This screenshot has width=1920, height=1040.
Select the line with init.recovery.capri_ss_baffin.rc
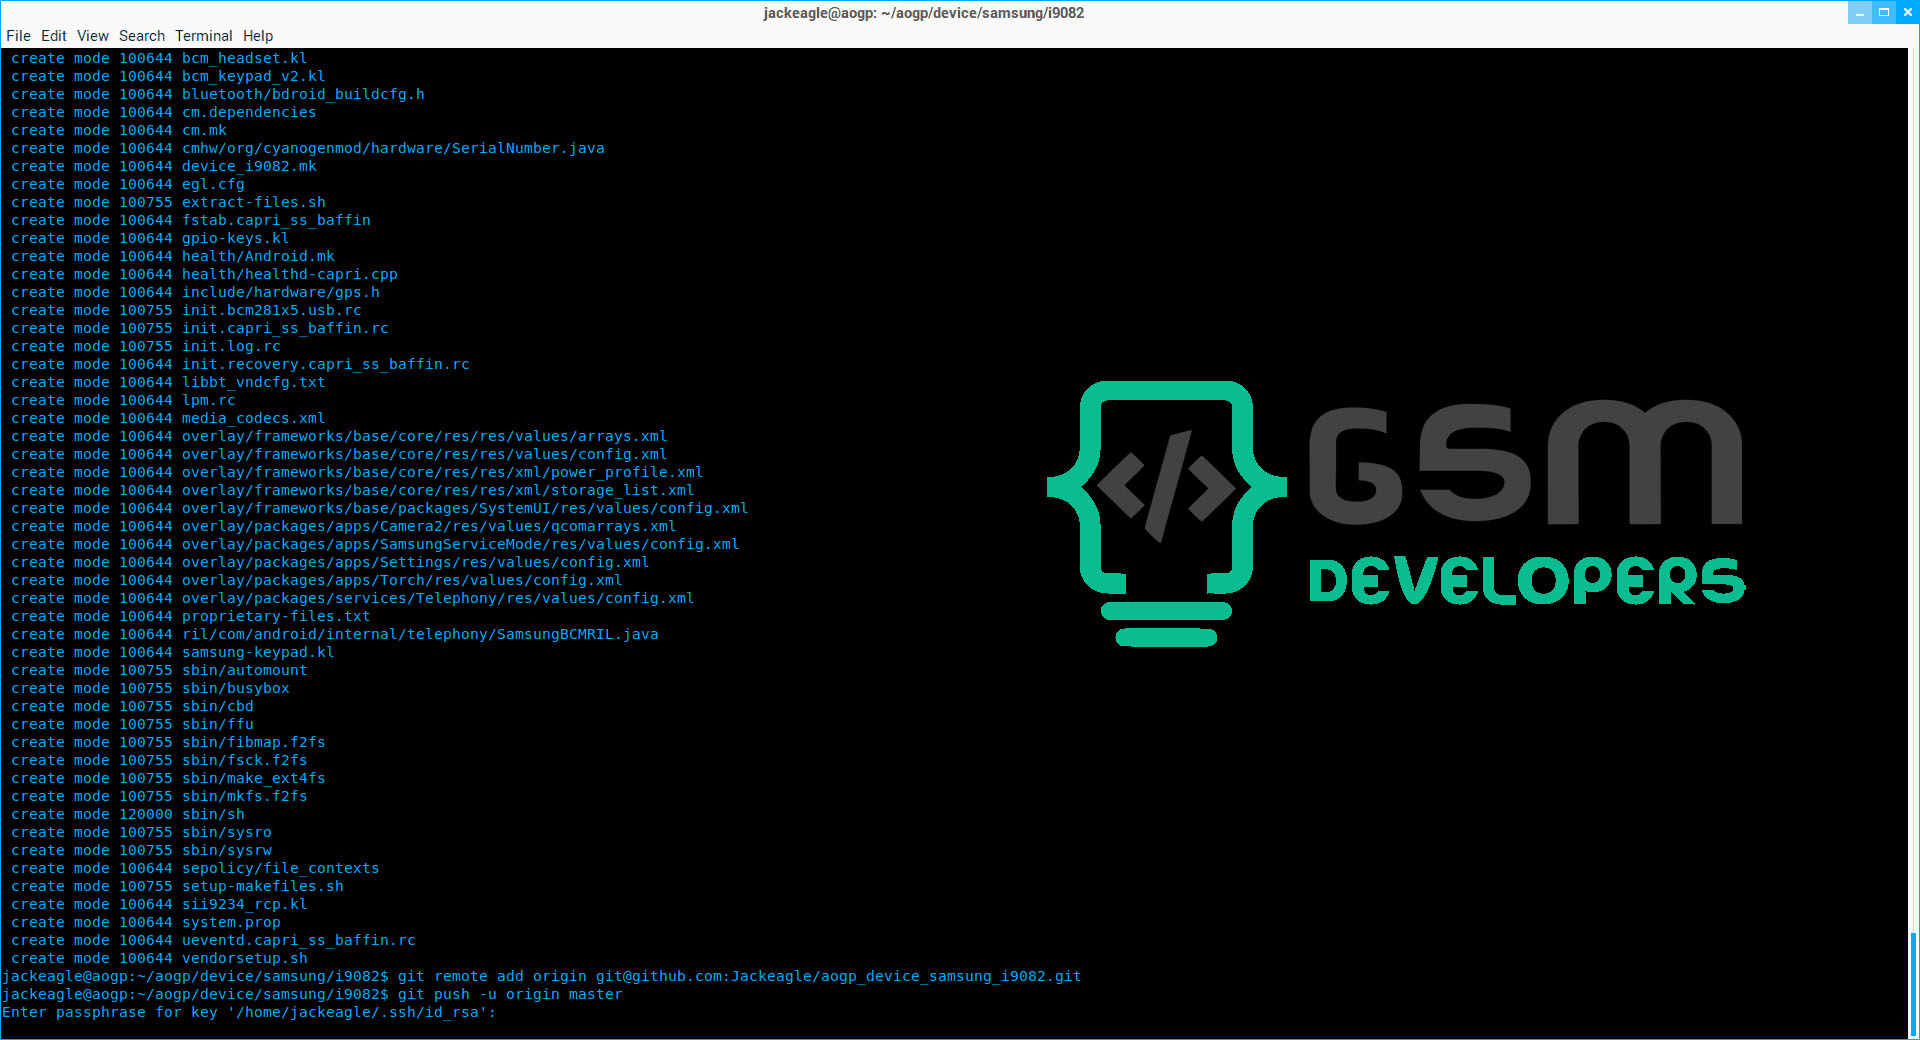[x=240, y=365]
